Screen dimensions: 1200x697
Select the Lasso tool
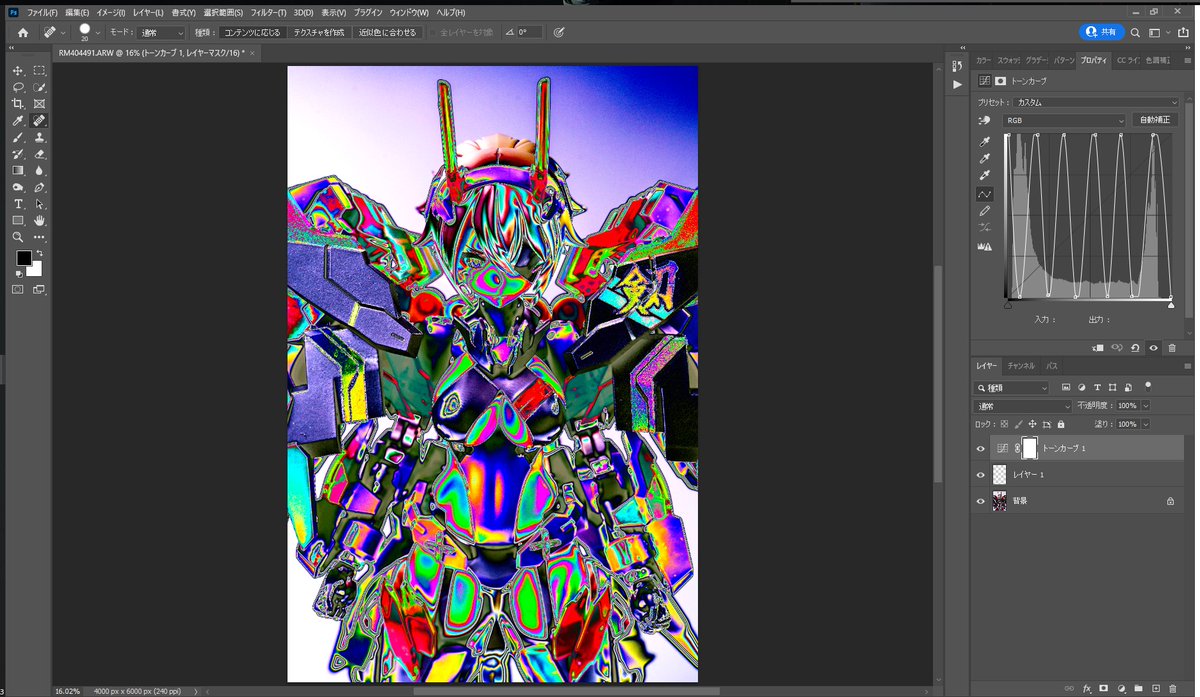18,87
